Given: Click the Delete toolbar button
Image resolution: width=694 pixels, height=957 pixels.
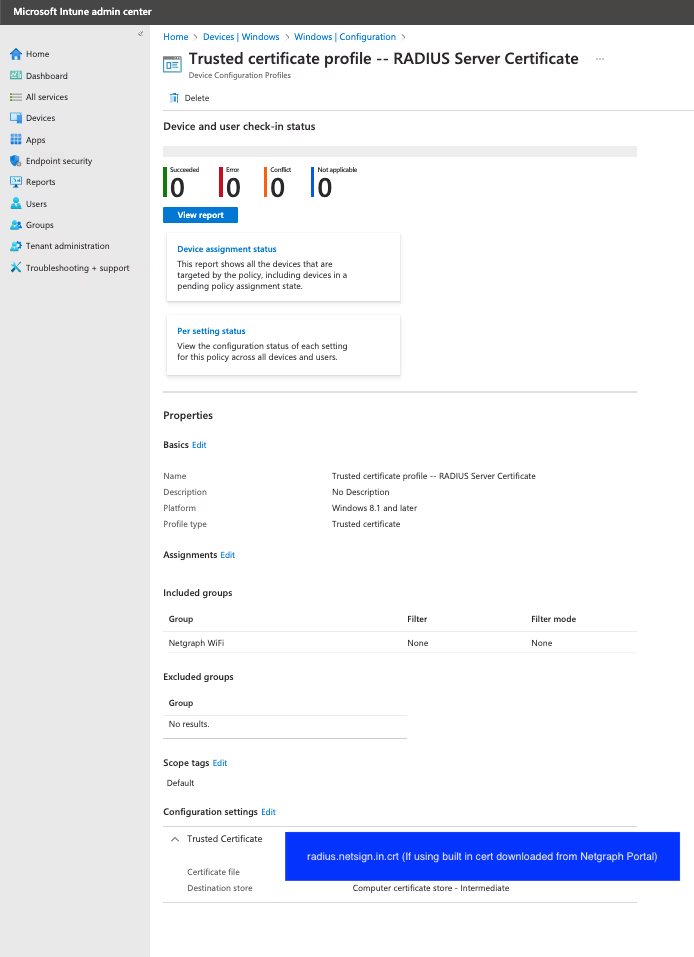Looking at the screenshot, I should click(189, 98).
